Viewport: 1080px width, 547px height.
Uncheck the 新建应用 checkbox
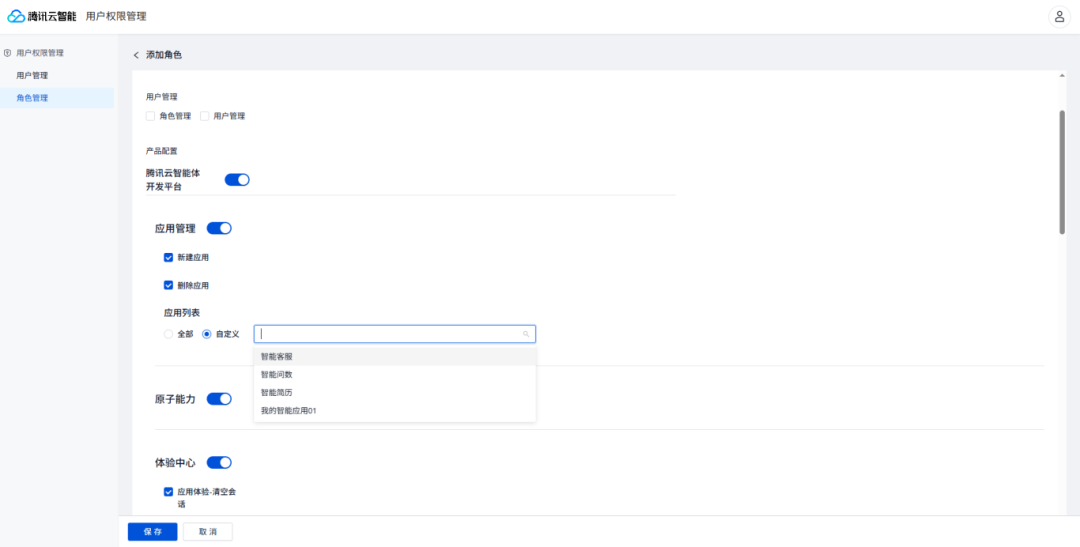[x=169, y=257]
